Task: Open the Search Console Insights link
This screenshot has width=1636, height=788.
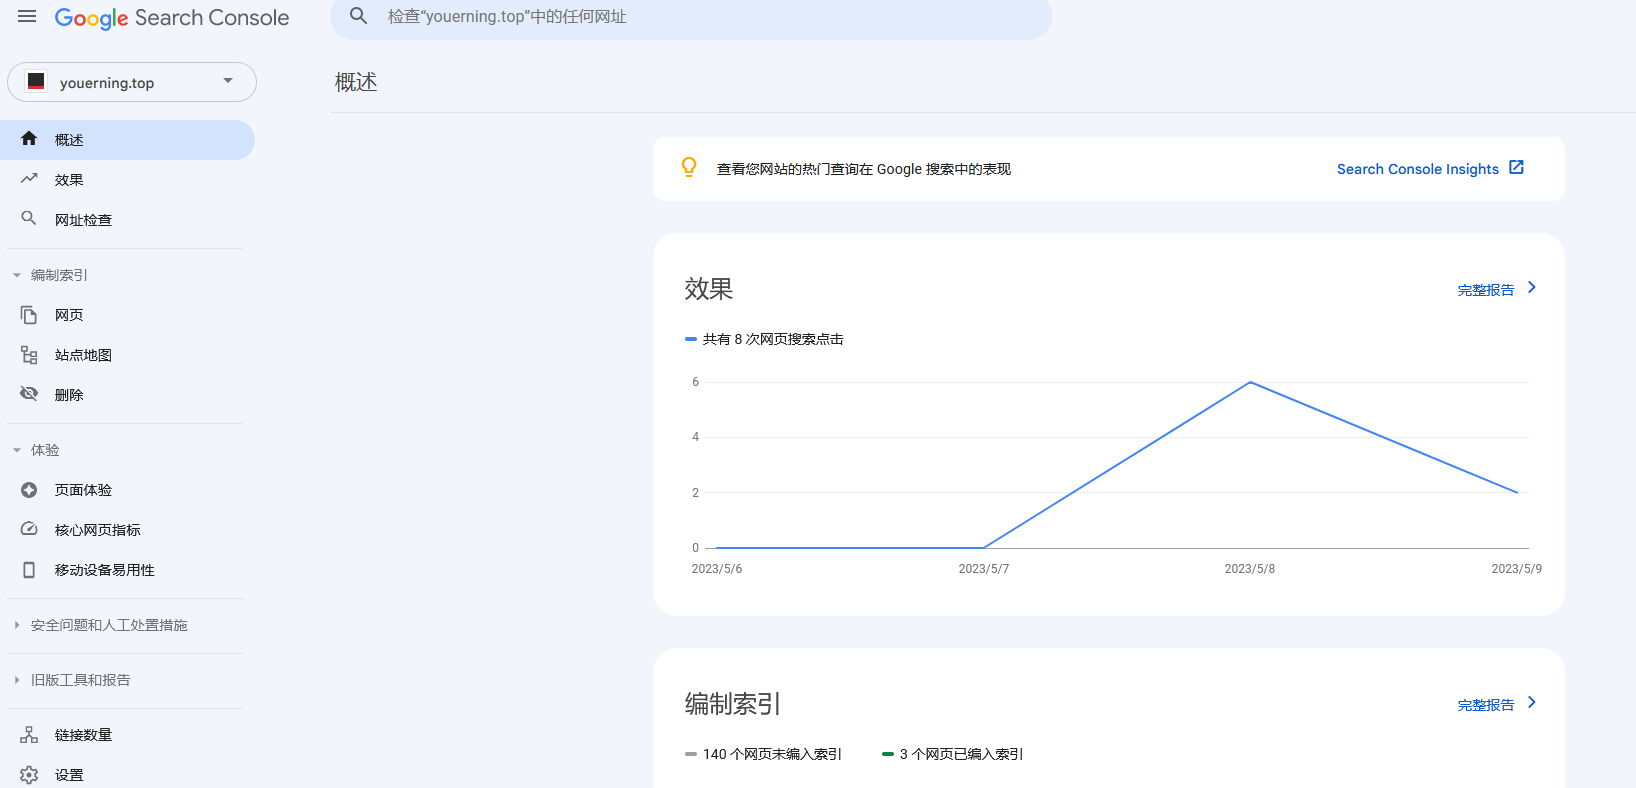Action: pyautogui.click(x=1418, y=169)
